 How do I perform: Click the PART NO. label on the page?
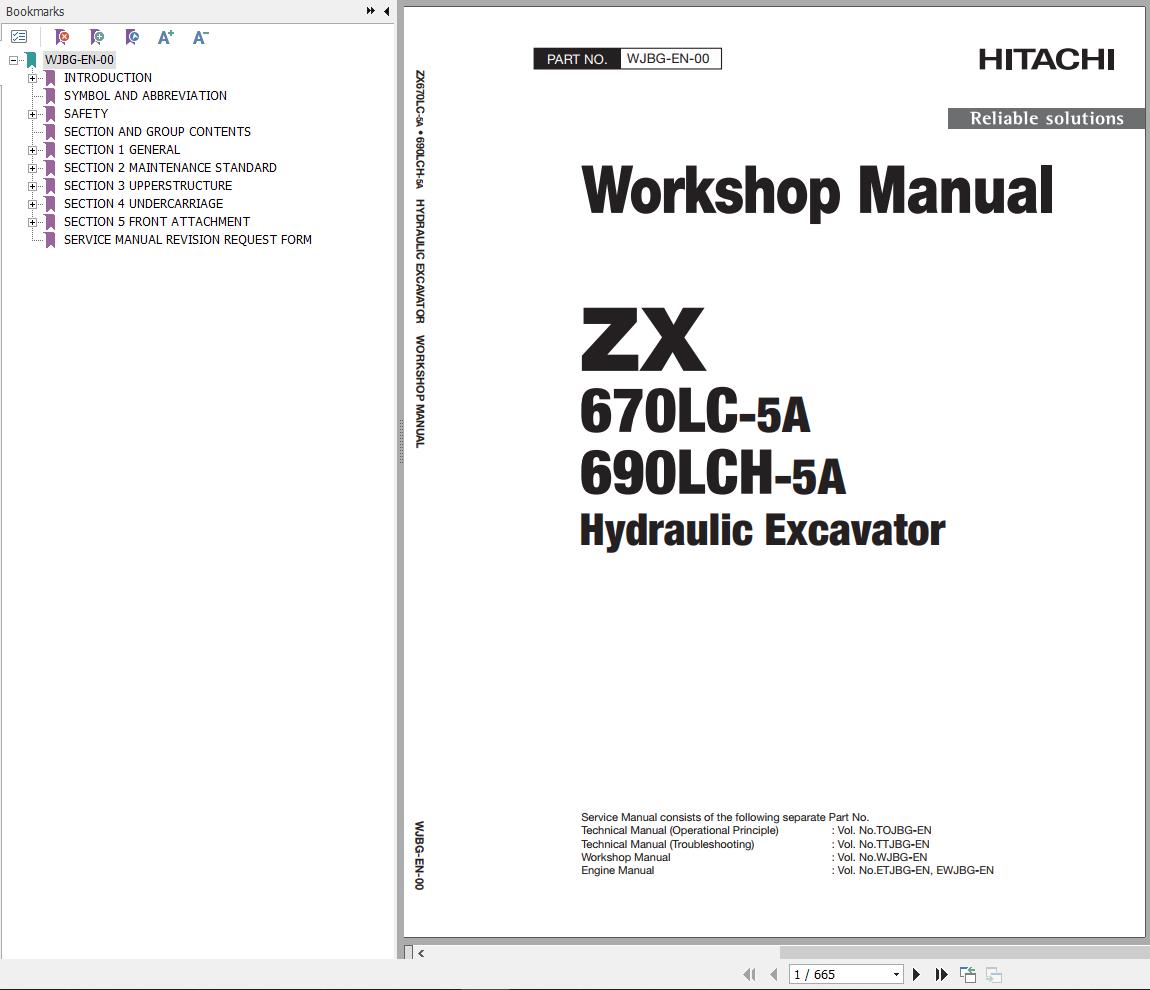[x=577, y=59]
